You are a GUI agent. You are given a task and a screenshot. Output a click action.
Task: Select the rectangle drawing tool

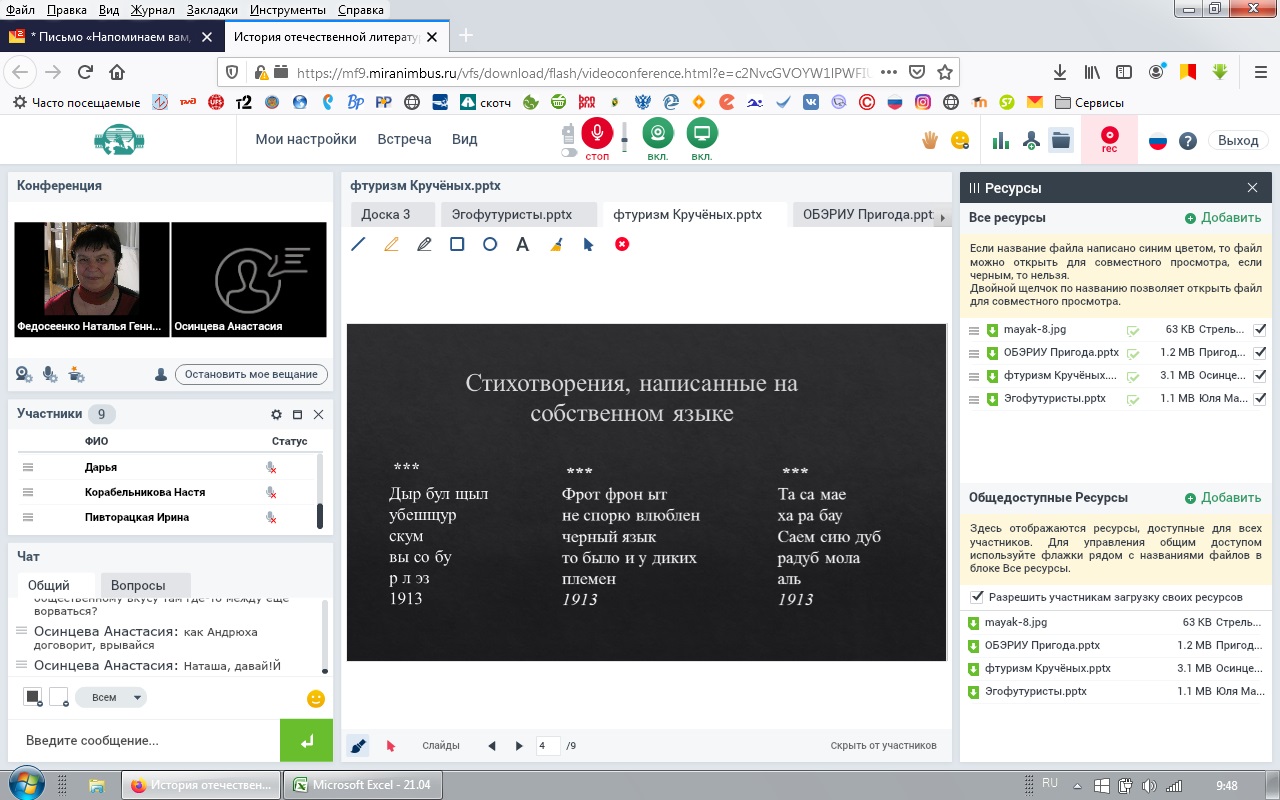point(457,244)
